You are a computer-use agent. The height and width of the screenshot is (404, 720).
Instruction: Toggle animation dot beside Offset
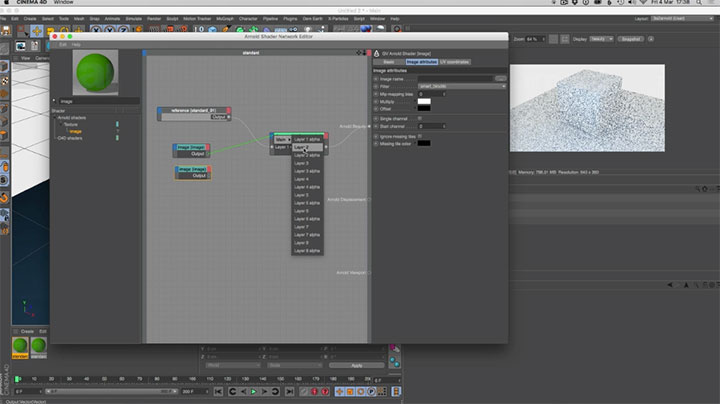(376, 109)
